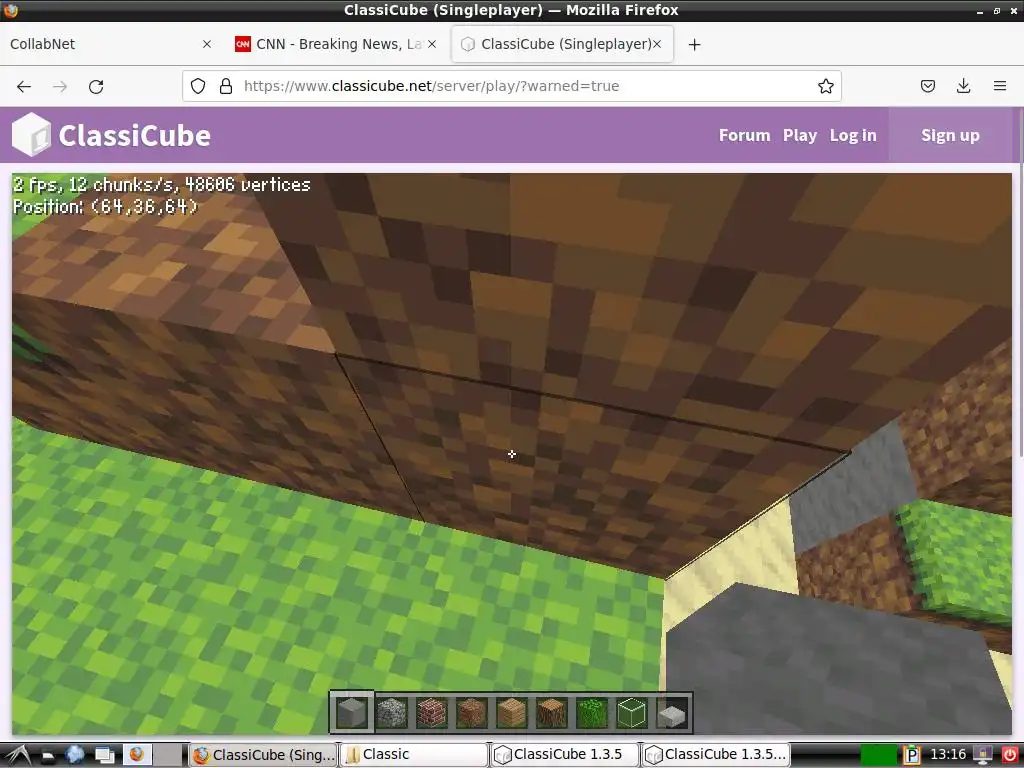Select the stone block in hotbar
The image size is (1024, 768).
pyautogui.click(x=352, y=712)
